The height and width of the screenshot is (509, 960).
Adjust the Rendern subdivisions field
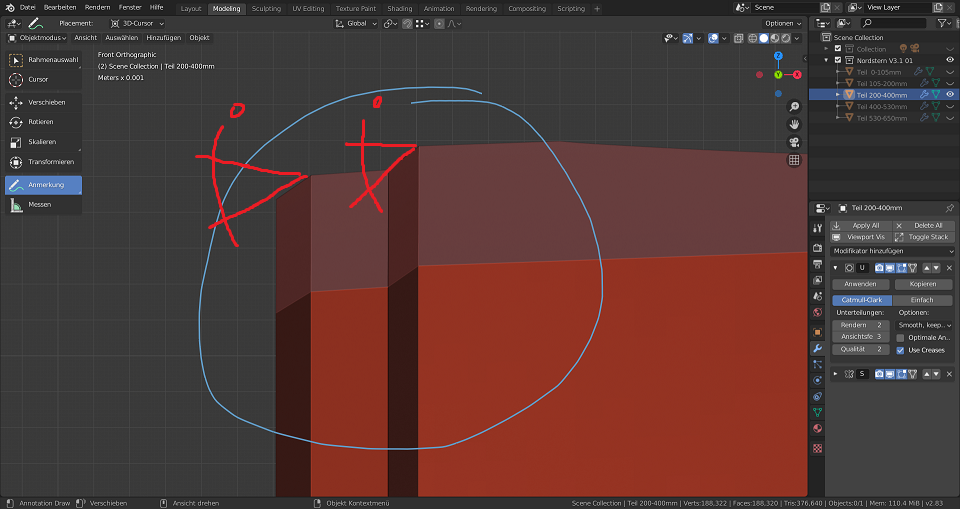coord(860,325)
